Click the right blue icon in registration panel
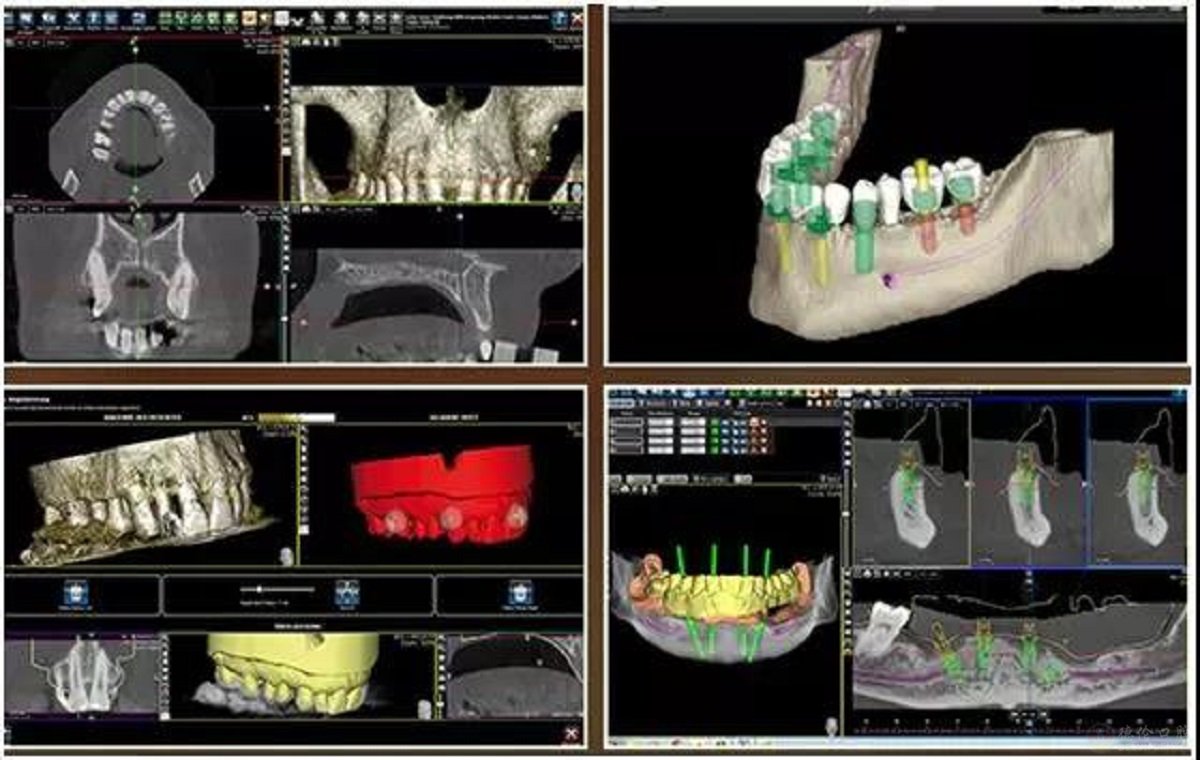 [x=518, y=590]
